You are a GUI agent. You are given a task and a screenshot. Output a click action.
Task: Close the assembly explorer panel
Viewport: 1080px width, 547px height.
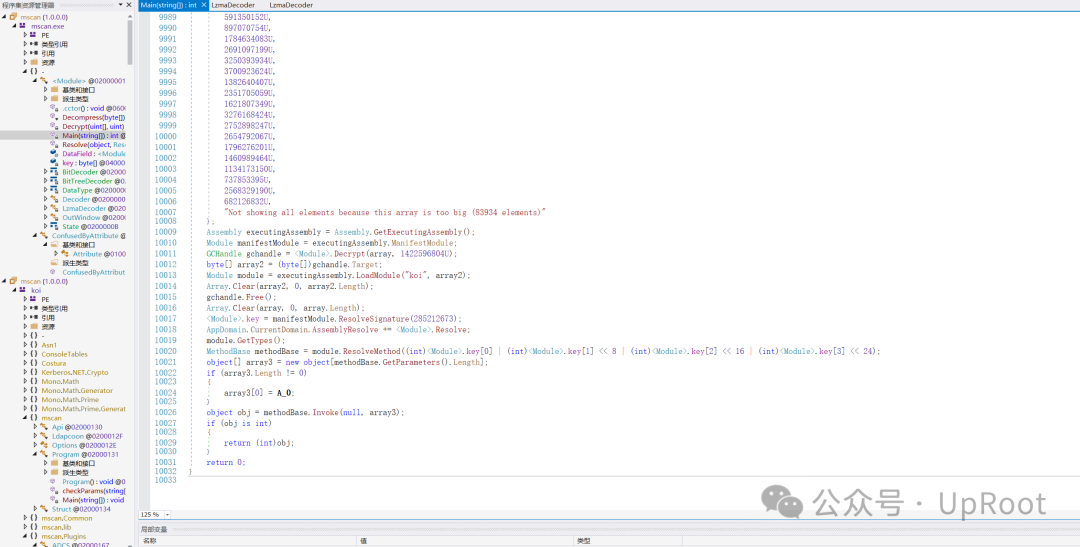tap(129, 5)
